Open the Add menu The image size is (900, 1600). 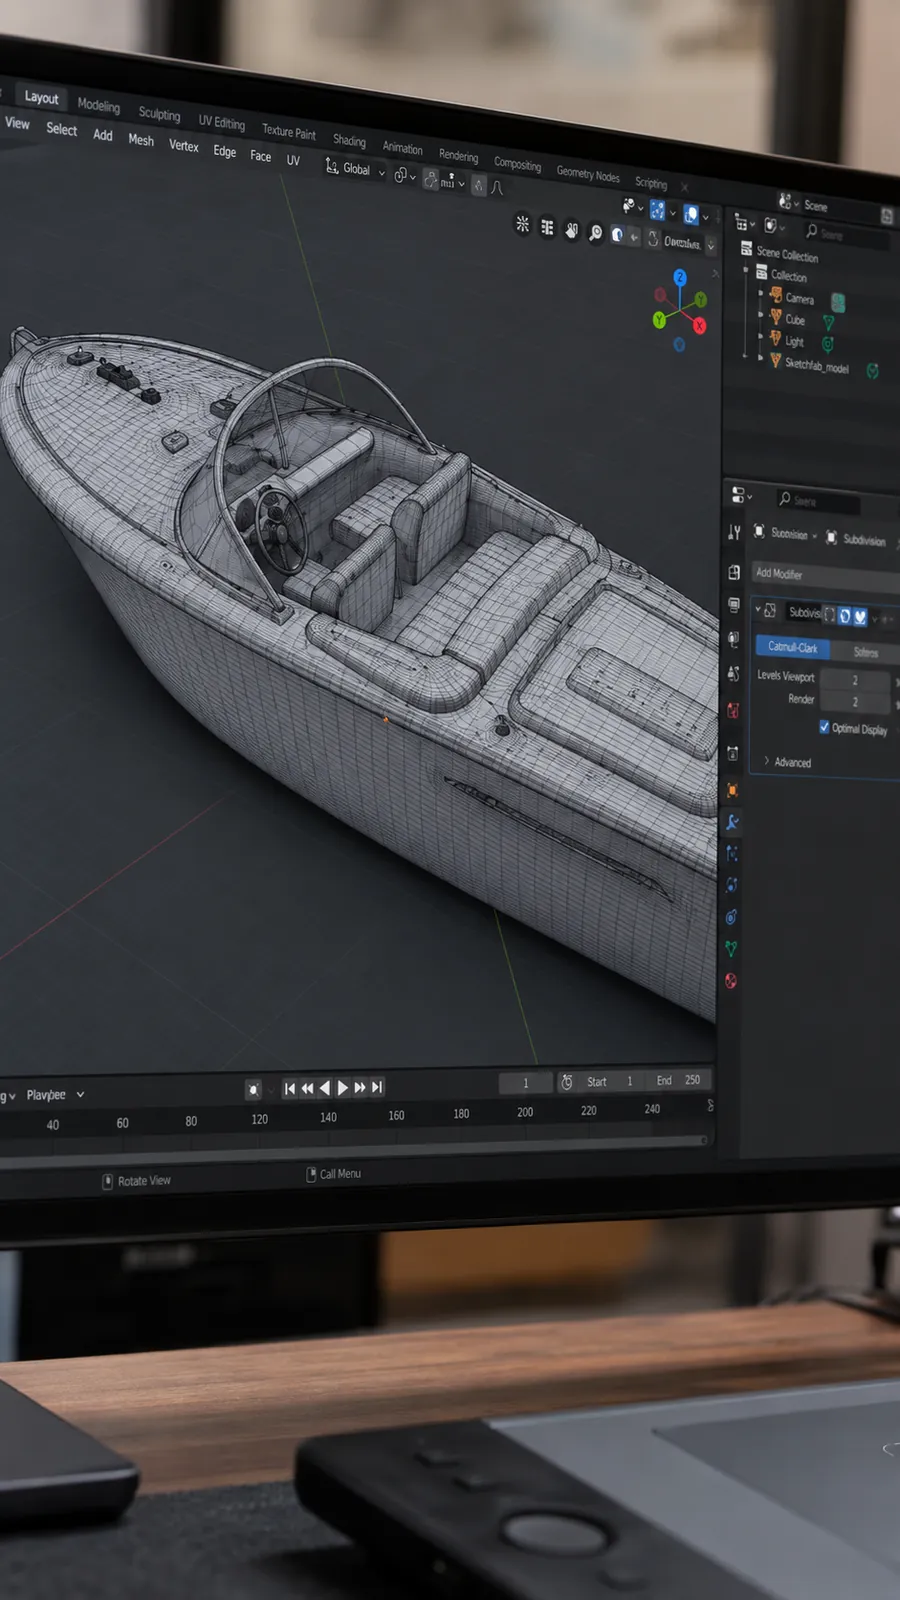coord(102,135)
